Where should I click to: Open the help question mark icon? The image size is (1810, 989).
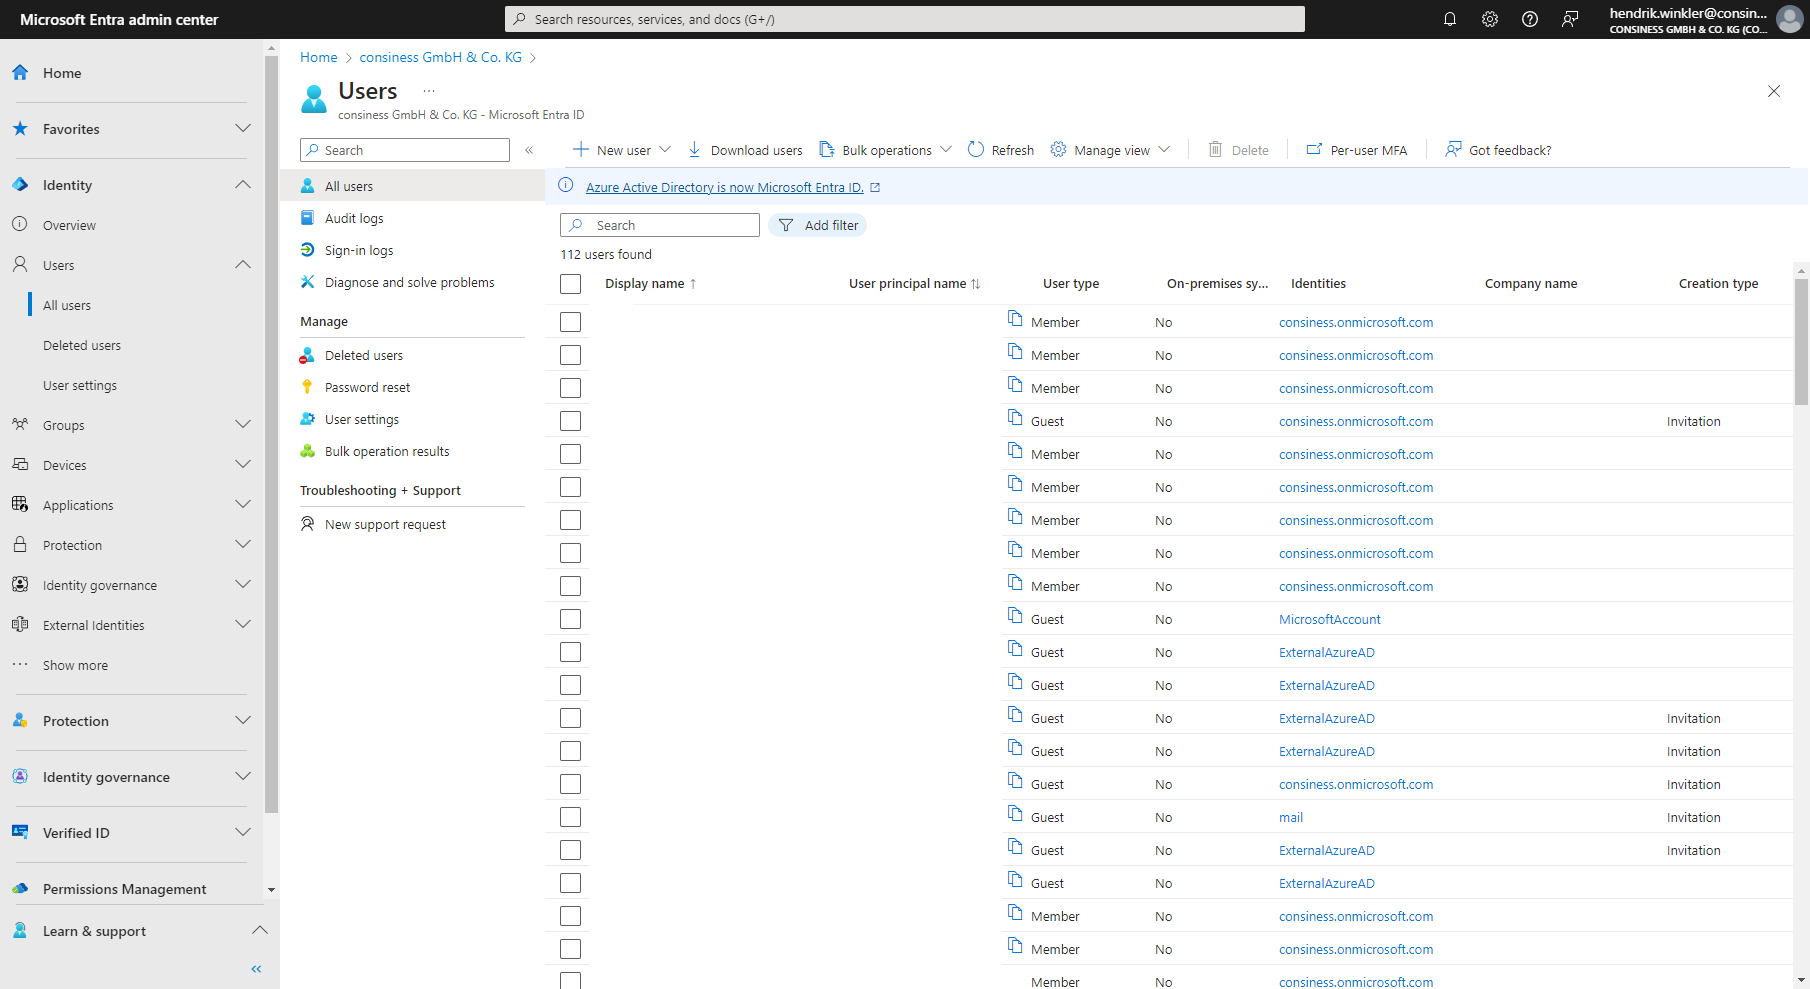click(x=1530, y=19)
